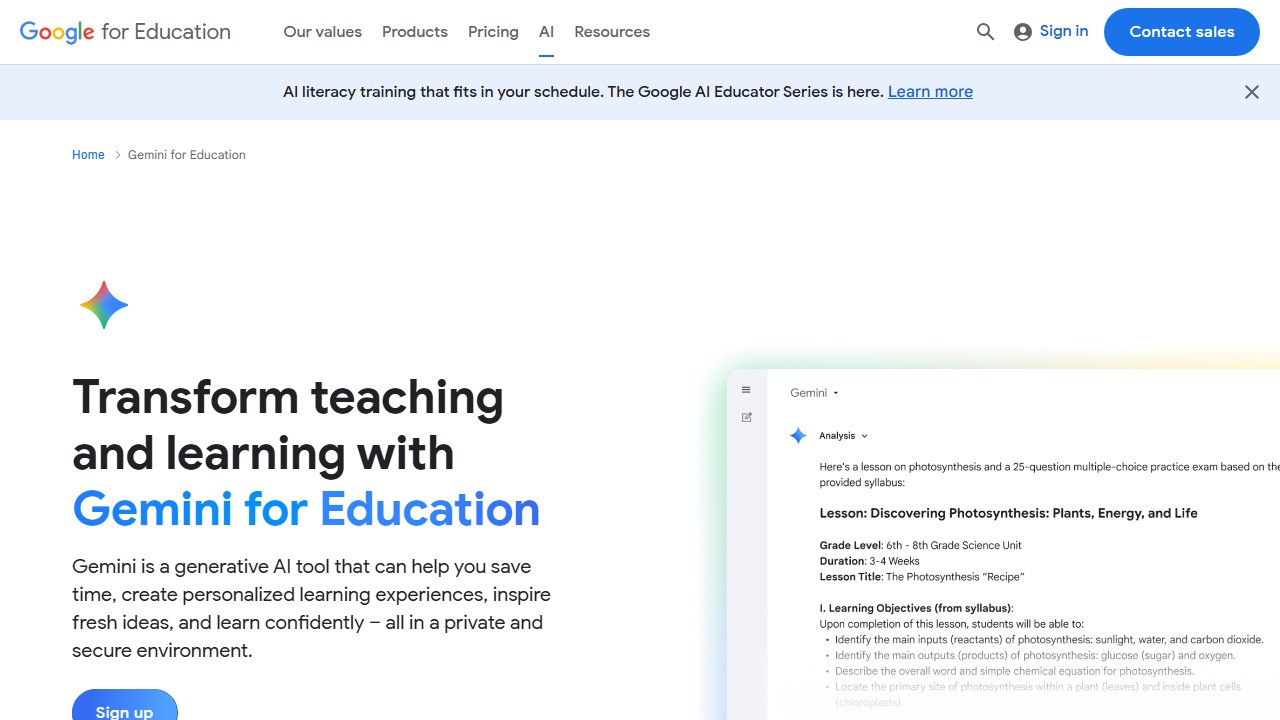1280x720 pixels.
Task: Open the search magnifier icon
Action: pos(985,32)
